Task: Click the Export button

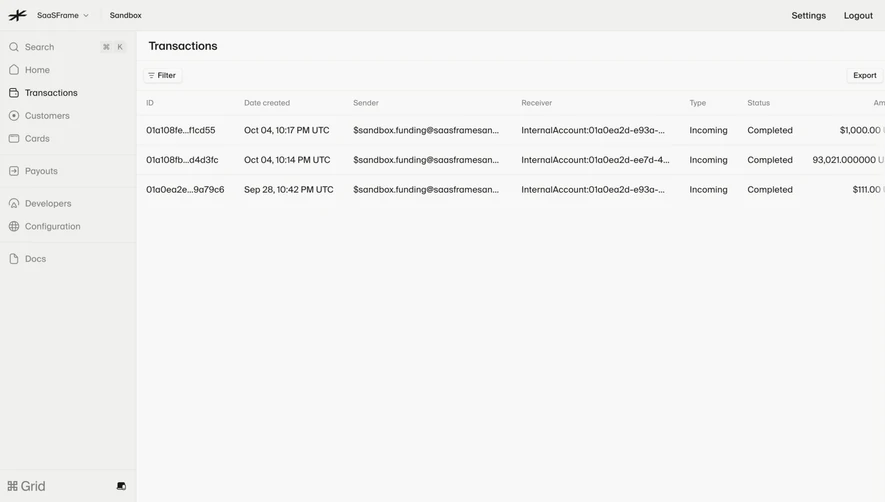Action: tap(864, 75)
